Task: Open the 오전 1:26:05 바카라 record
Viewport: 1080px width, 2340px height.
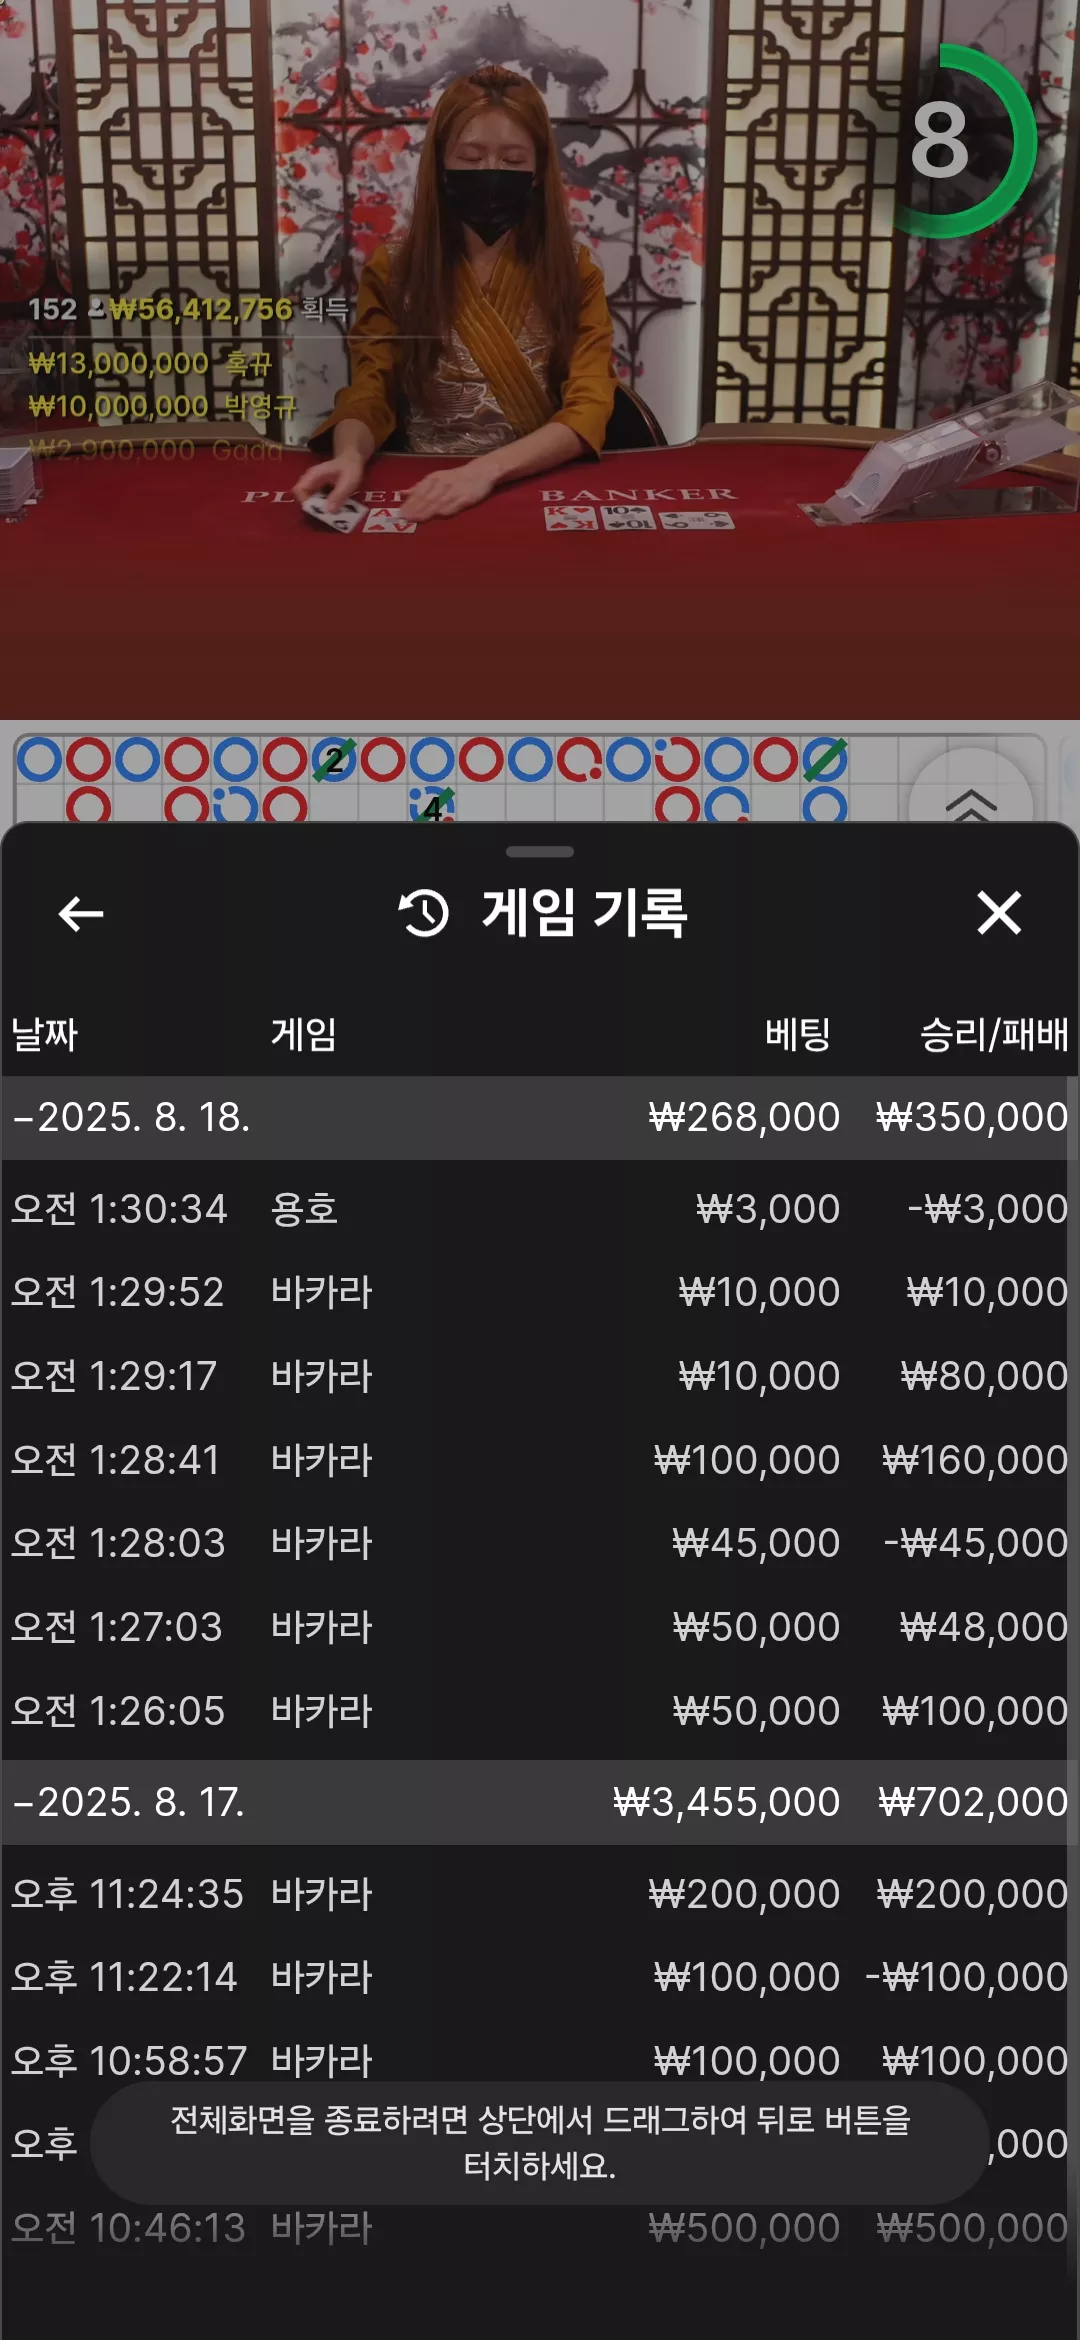Action: tap(540, 1711)
